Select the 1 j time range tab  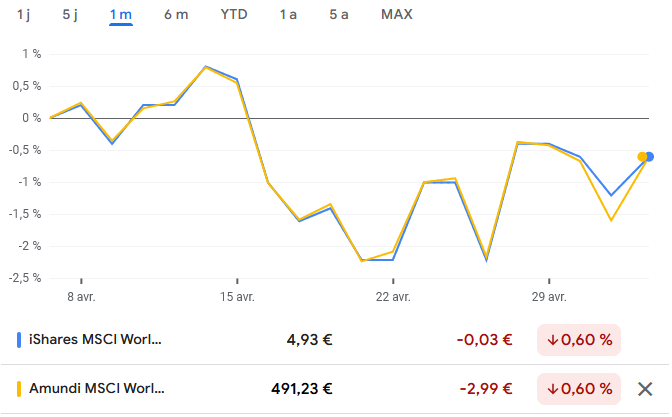(x=24, y=15)
